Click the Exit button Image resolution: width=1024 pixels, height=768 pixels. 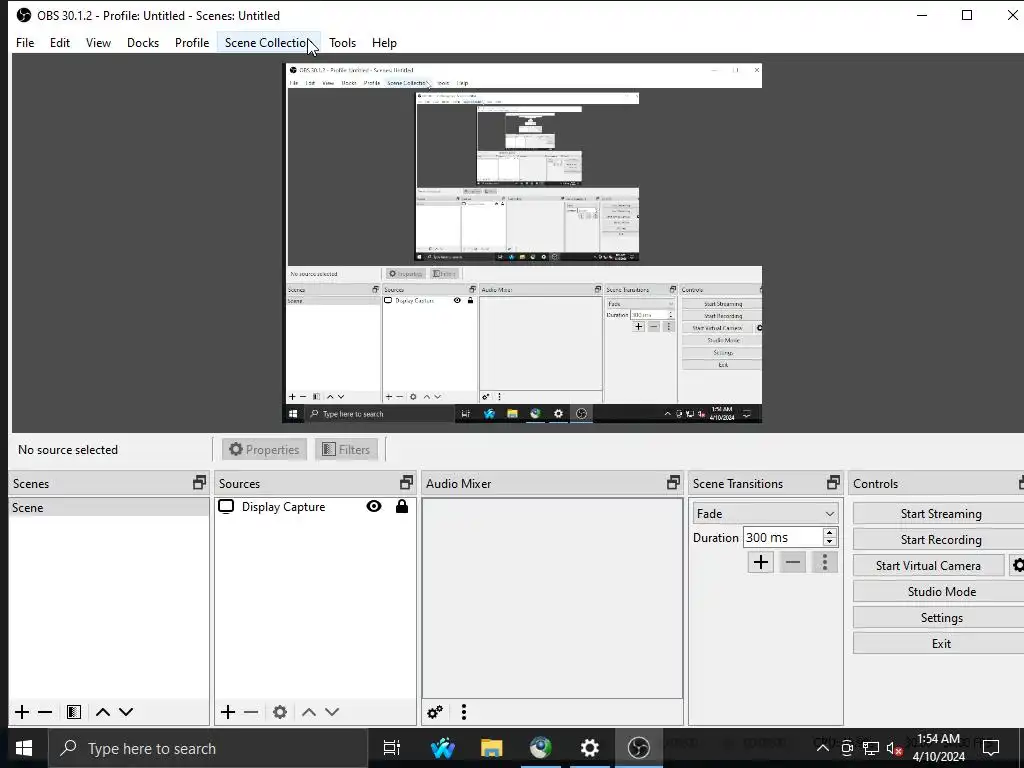(940, 643)
